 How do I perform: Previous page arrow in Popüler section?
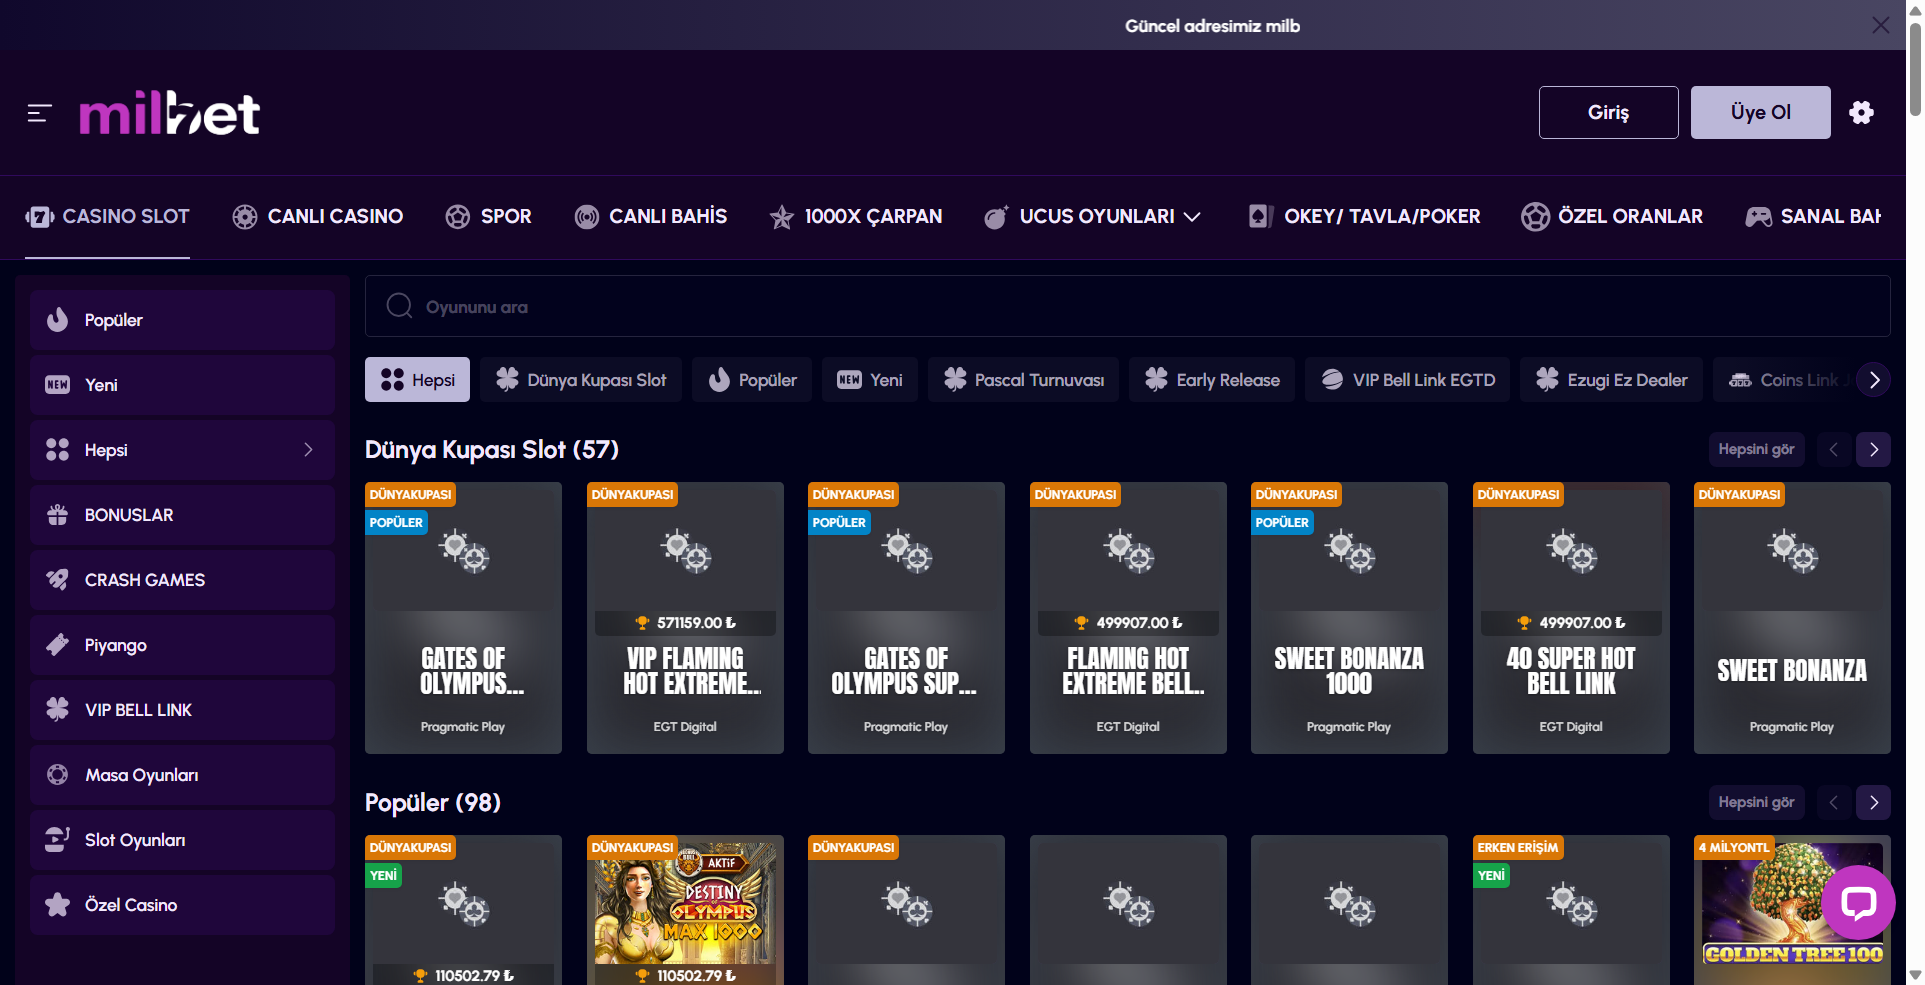point(1834,803)
